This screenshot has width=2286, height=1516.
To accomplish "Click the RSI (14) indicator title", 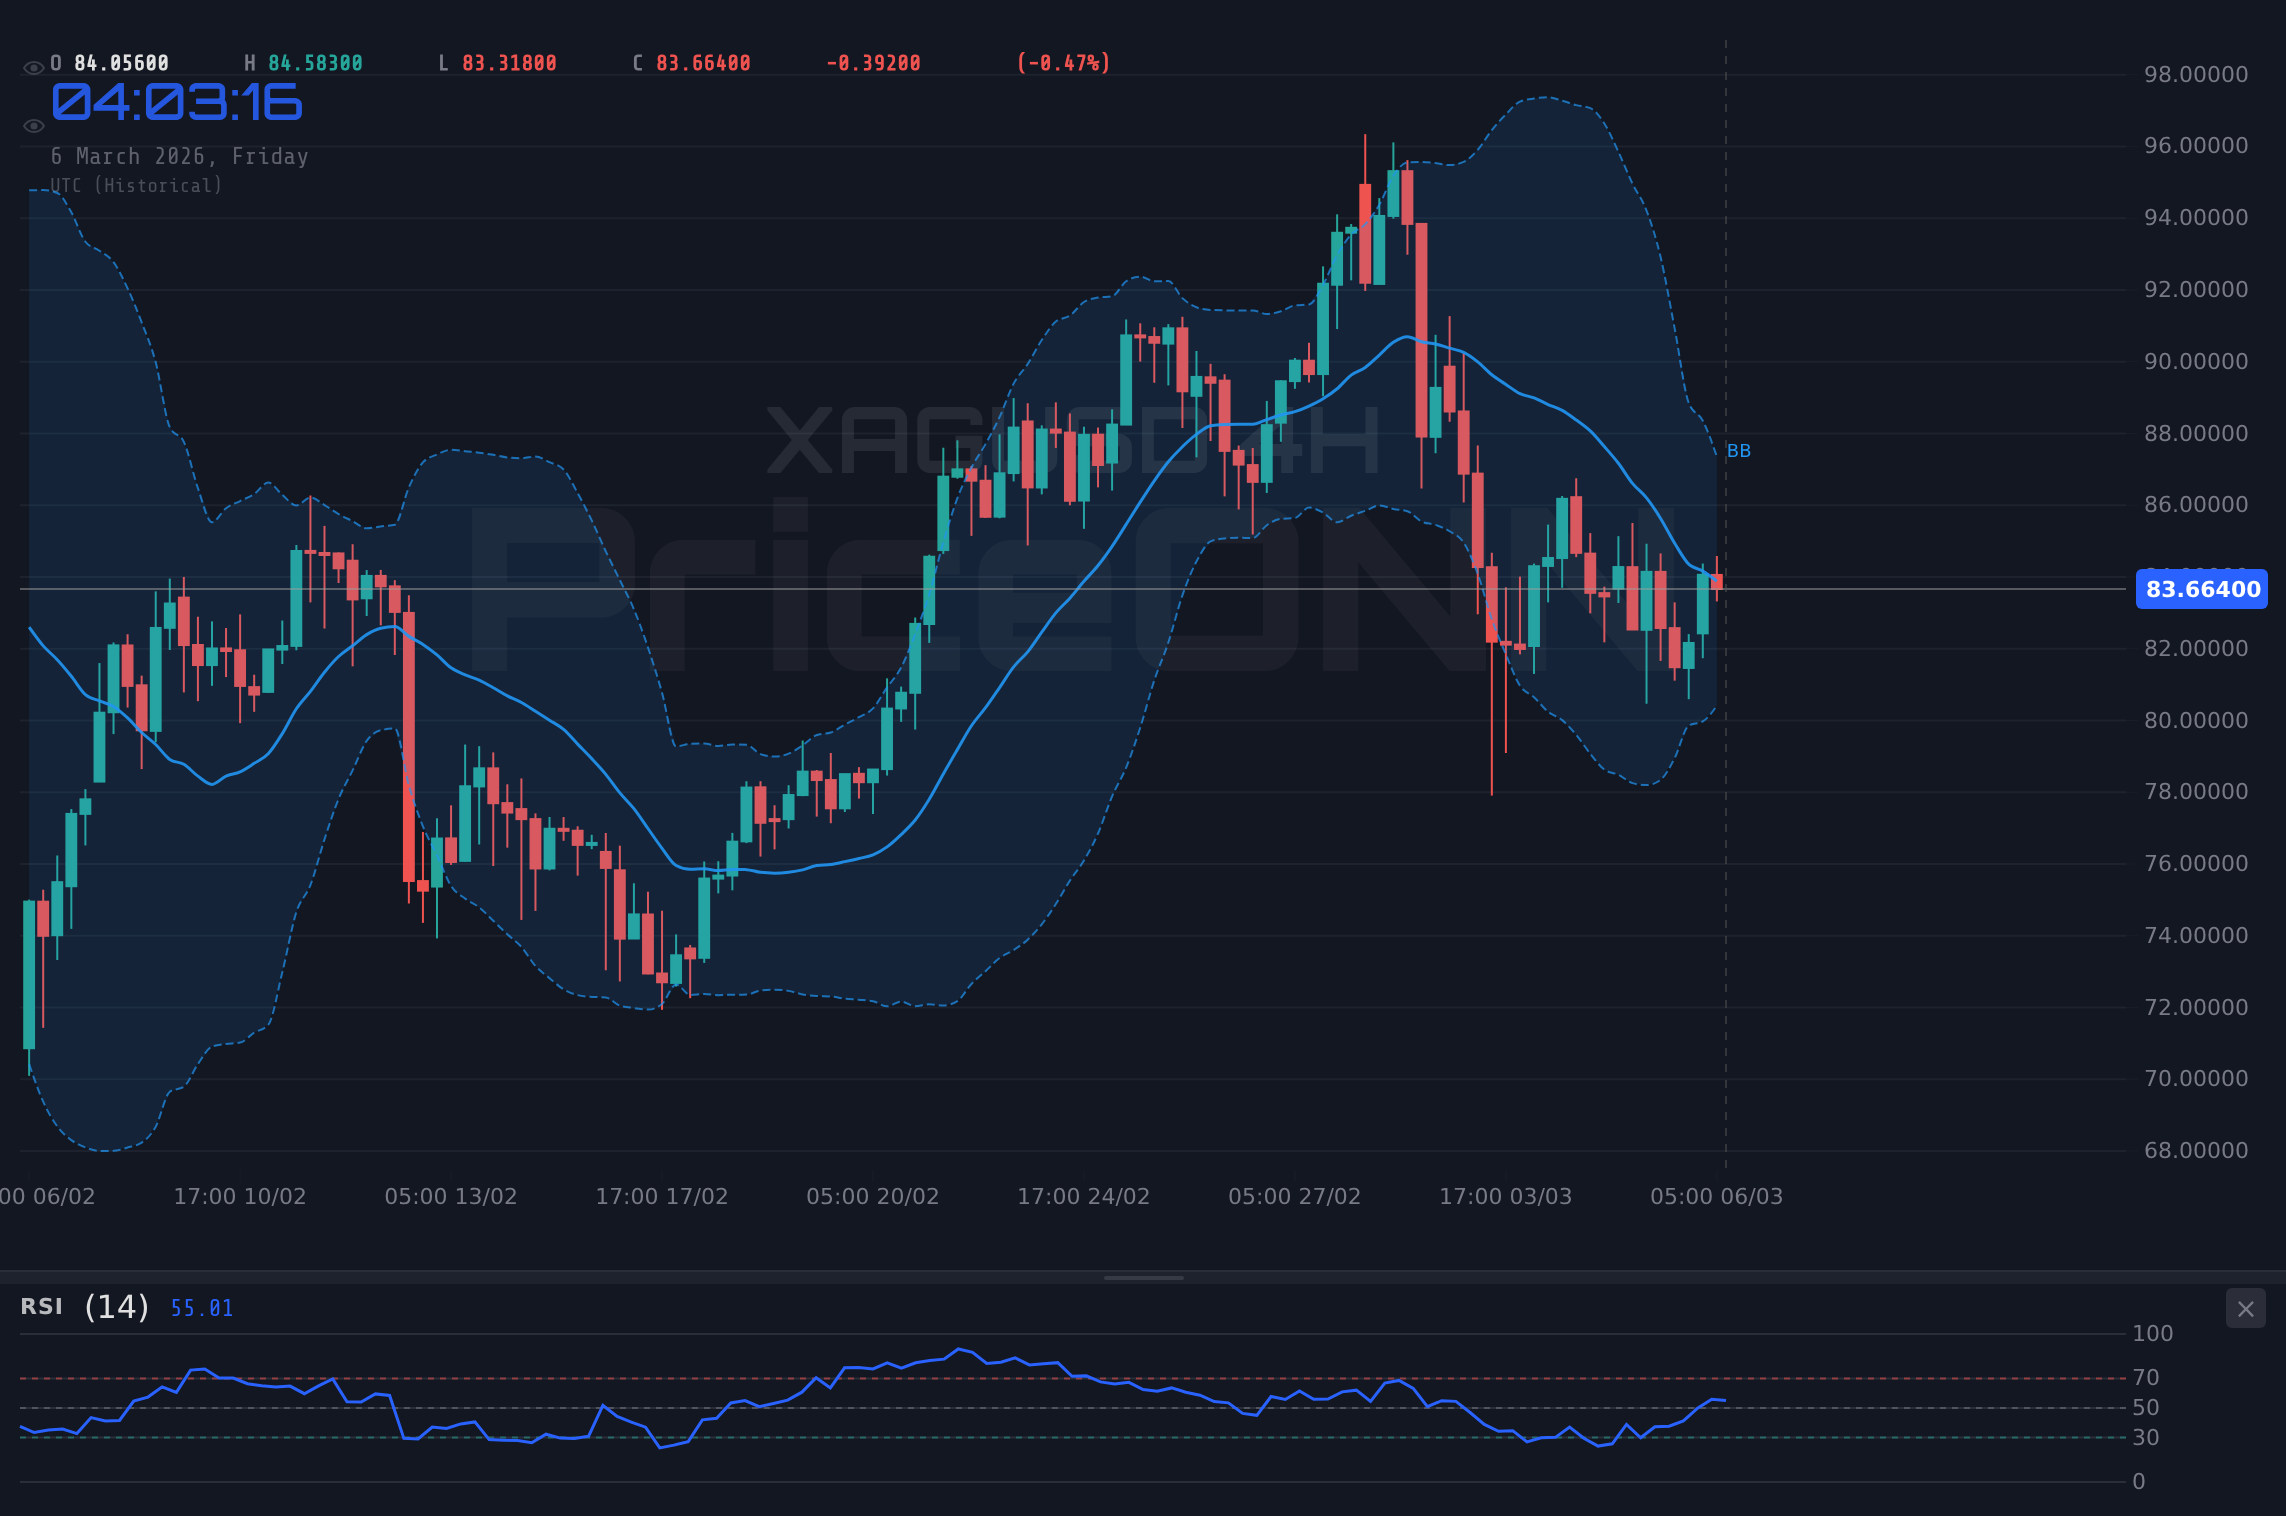I will point(85,1307).
